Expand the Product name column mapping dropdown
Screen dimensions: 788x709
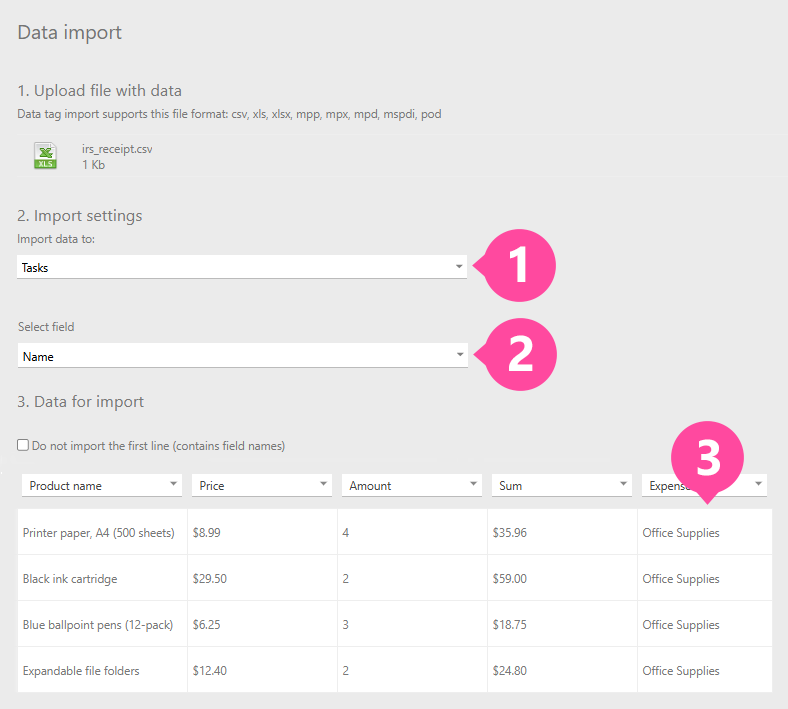[x=101, y=485]
